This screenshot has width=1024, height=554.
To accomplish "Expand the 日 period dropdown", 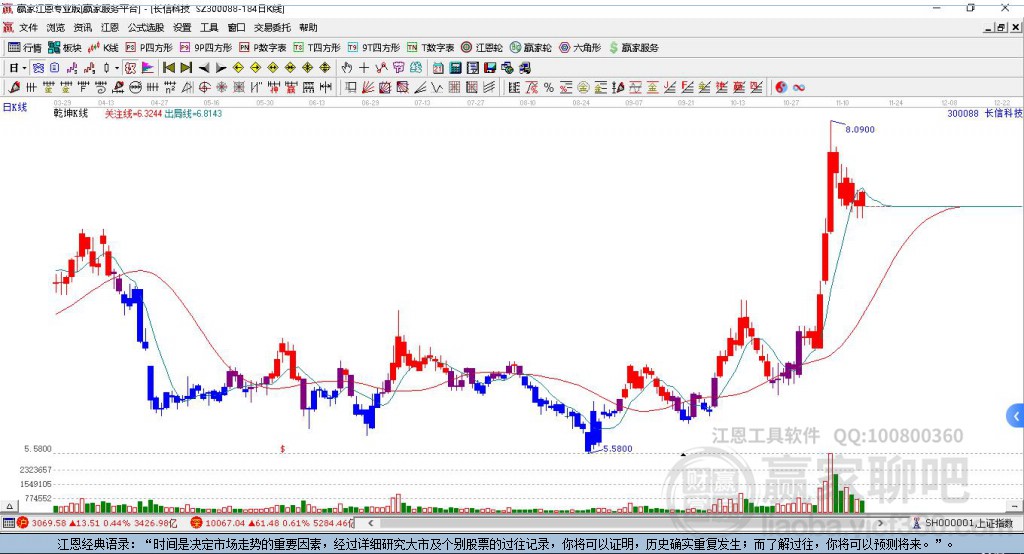I will coord(24,68).
